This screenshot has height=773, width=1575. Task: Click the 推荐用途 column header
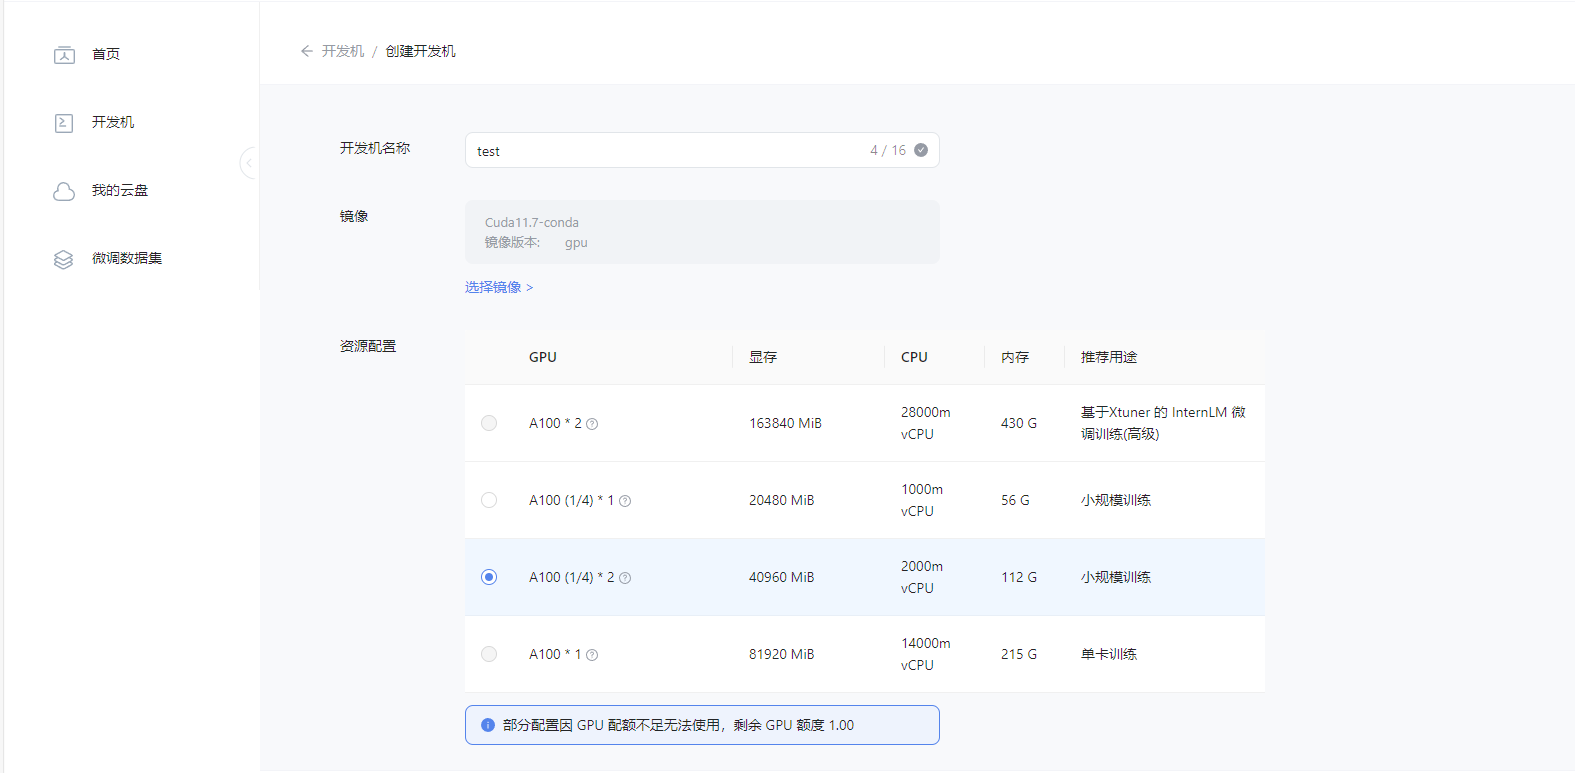point(1109,357)
